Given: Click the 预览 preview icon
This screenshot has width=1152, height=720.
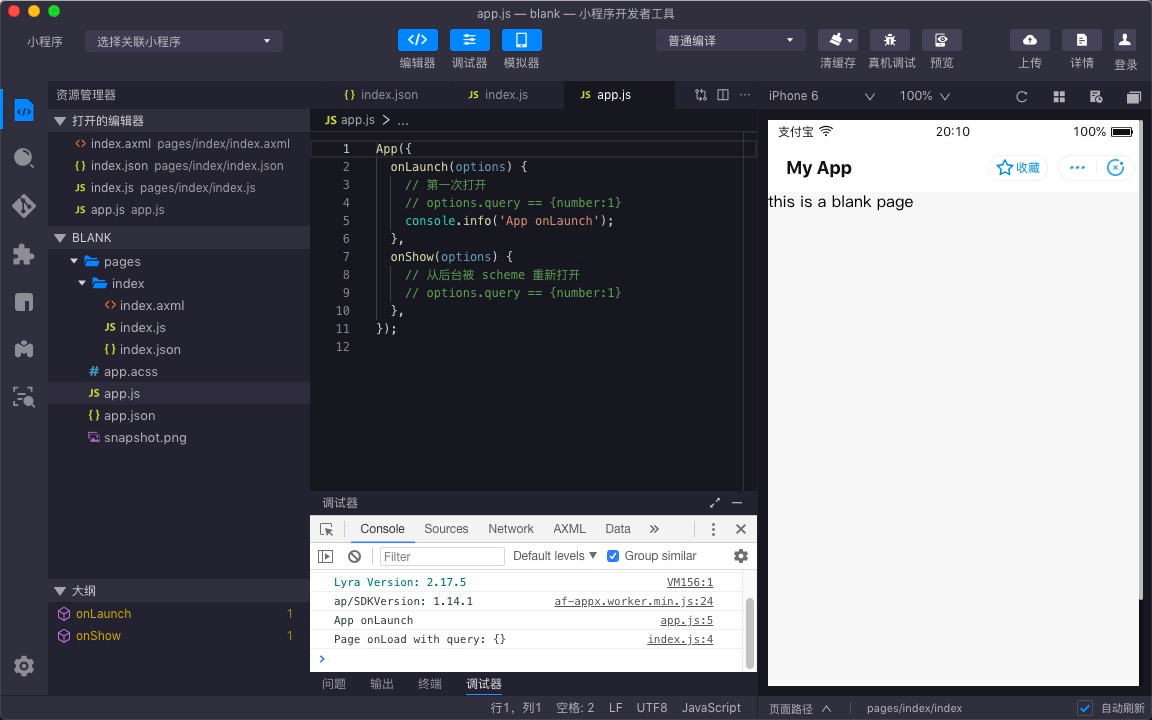Looking at the screenshot, I should click(x=942, y=40).
